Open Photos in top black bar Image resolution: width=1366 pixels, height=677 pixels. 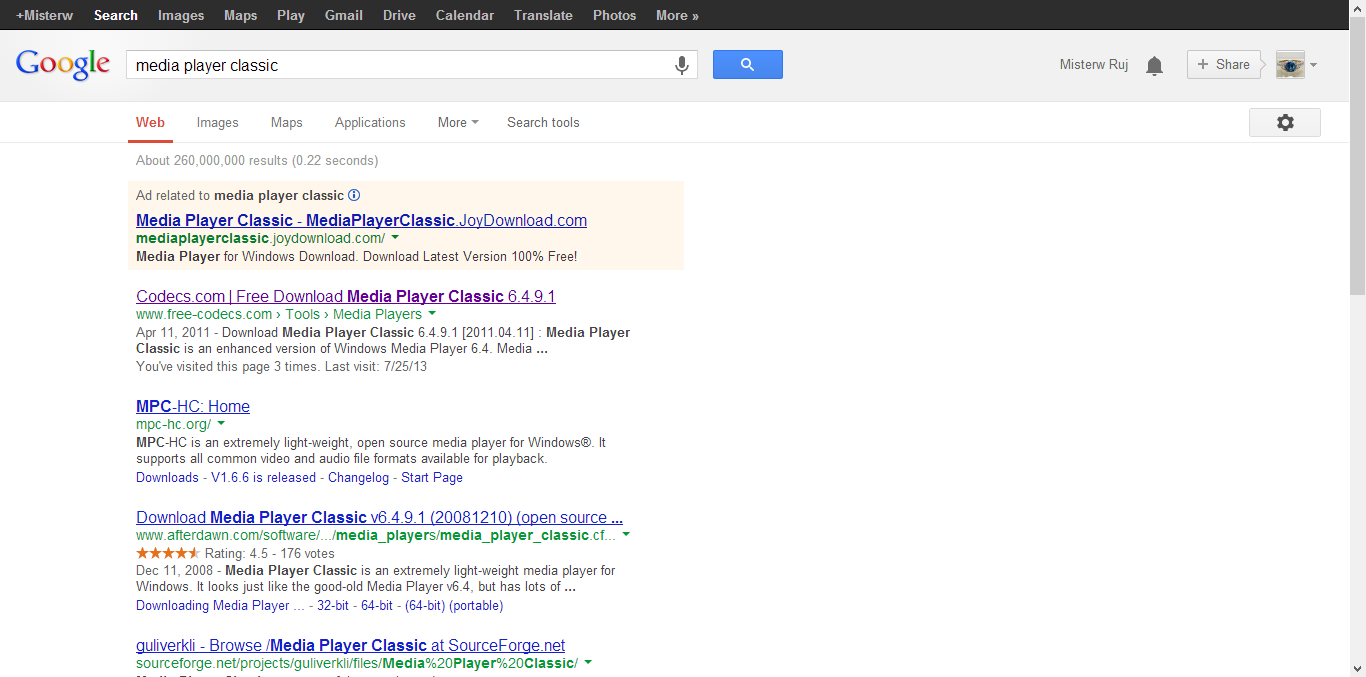click(614, 15)
